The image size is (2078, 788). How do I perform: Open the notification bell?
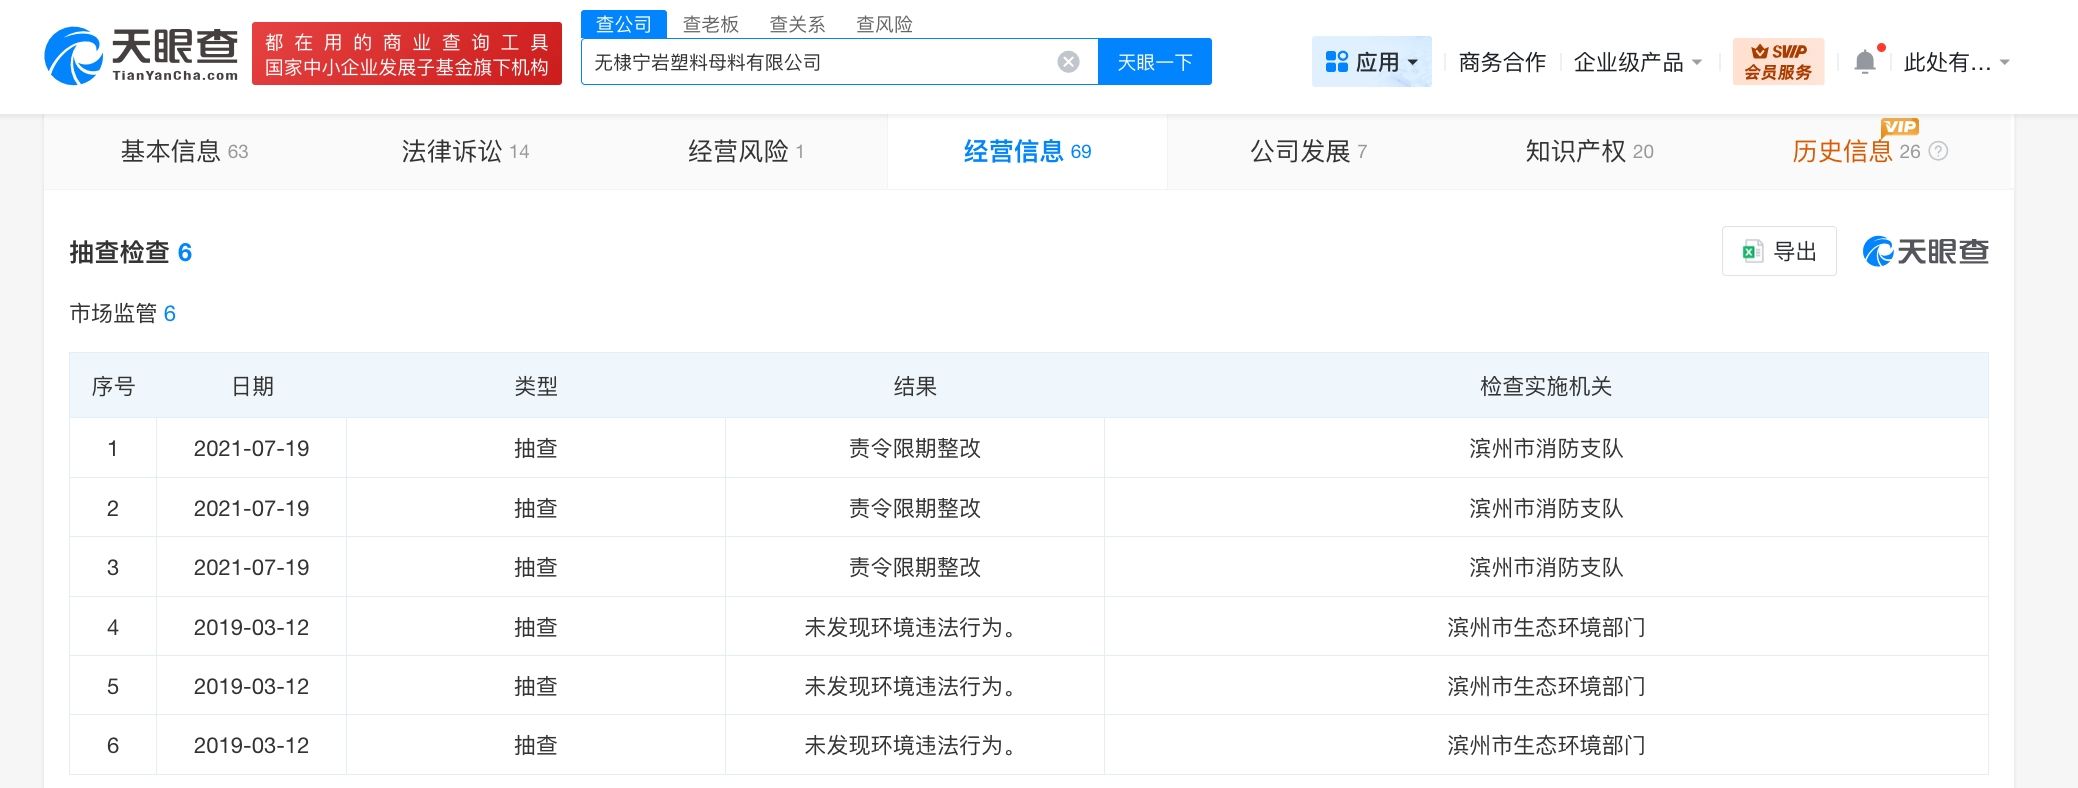tap(1865, 62)
